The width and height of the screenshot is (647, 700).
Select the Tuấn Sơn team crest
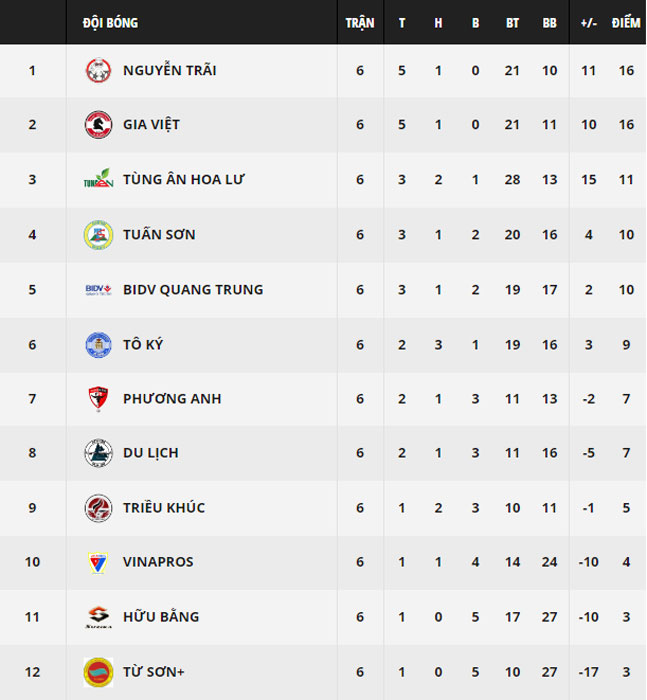98,234
